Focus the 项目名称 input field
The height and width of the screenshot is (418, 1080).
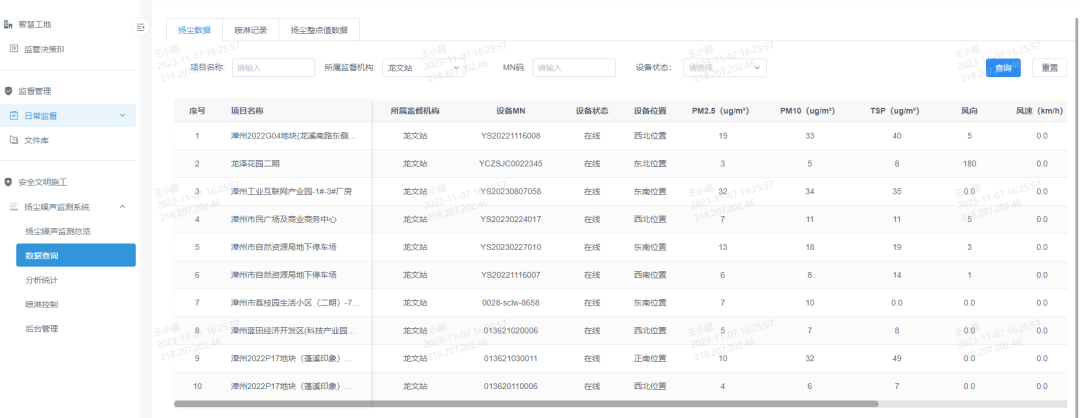(x=273, y=67)
